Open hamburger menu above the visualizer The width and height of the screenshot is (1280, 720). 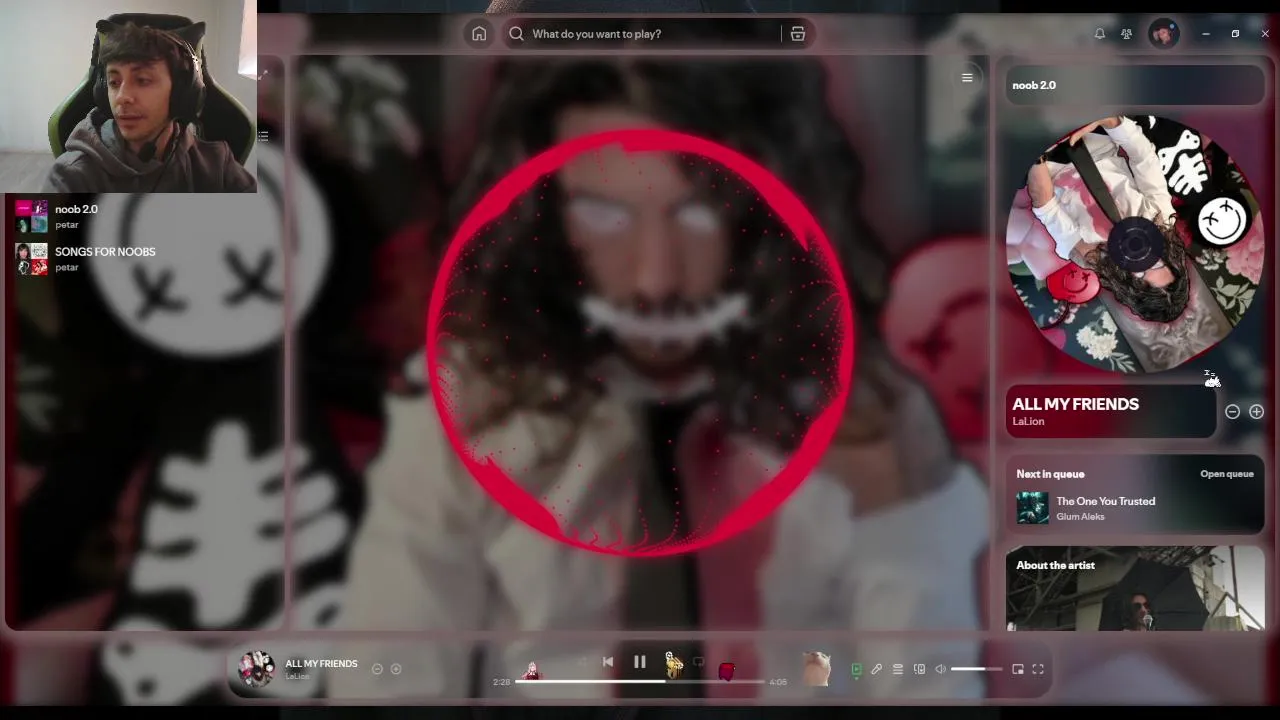click(967, 78)
